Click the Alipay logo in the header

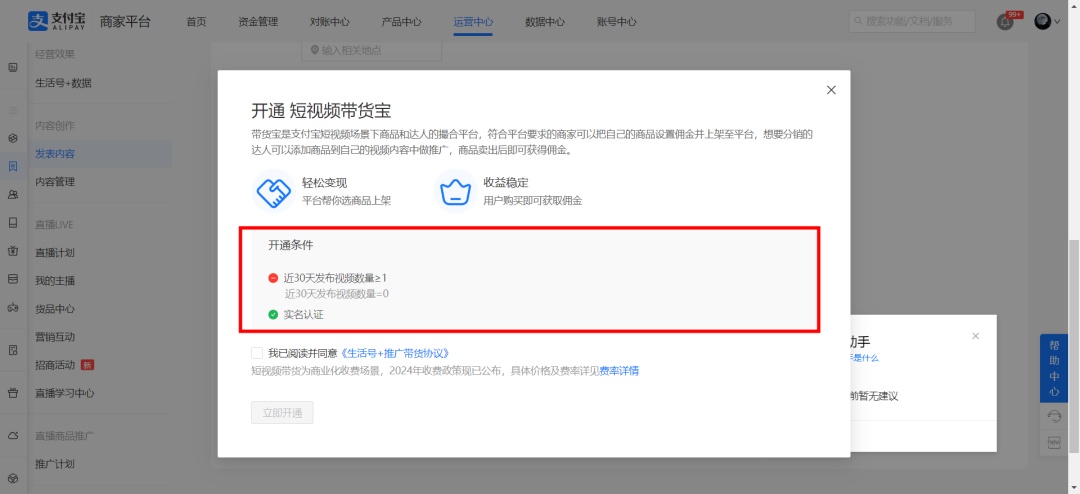pyautogui.click(x=58, y=21)
